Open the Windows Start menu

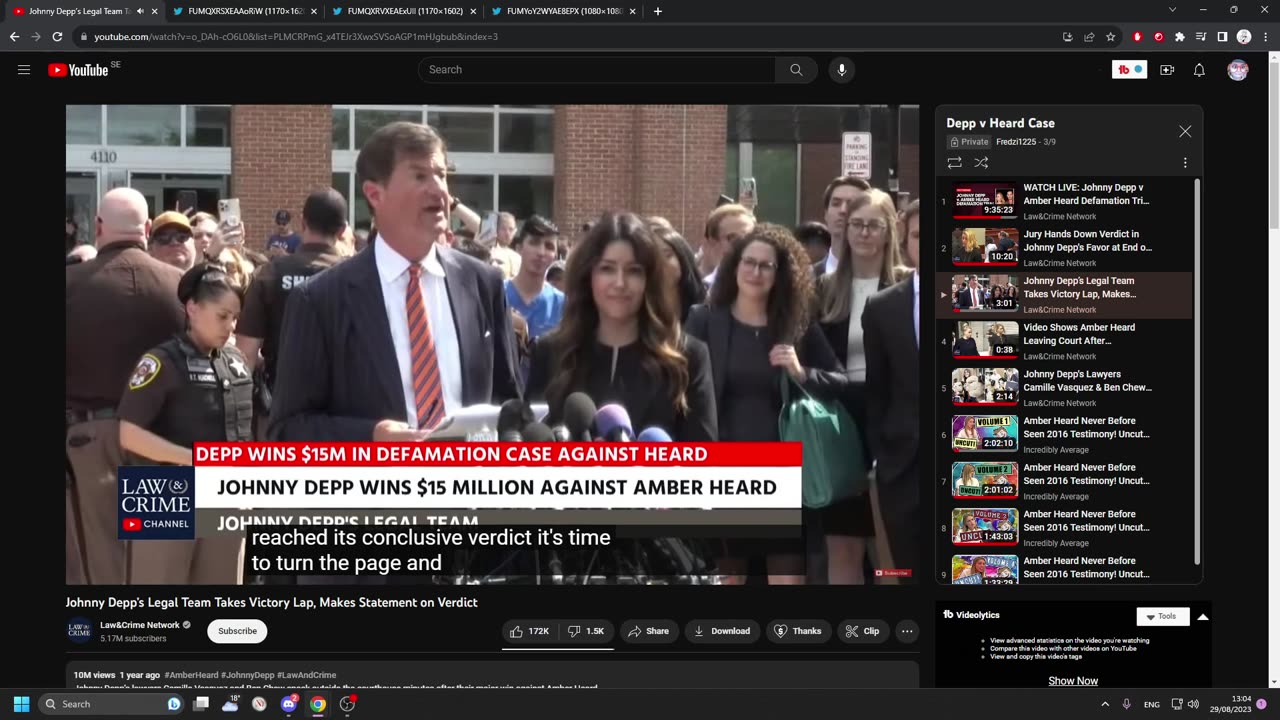(x=21, y=704)
